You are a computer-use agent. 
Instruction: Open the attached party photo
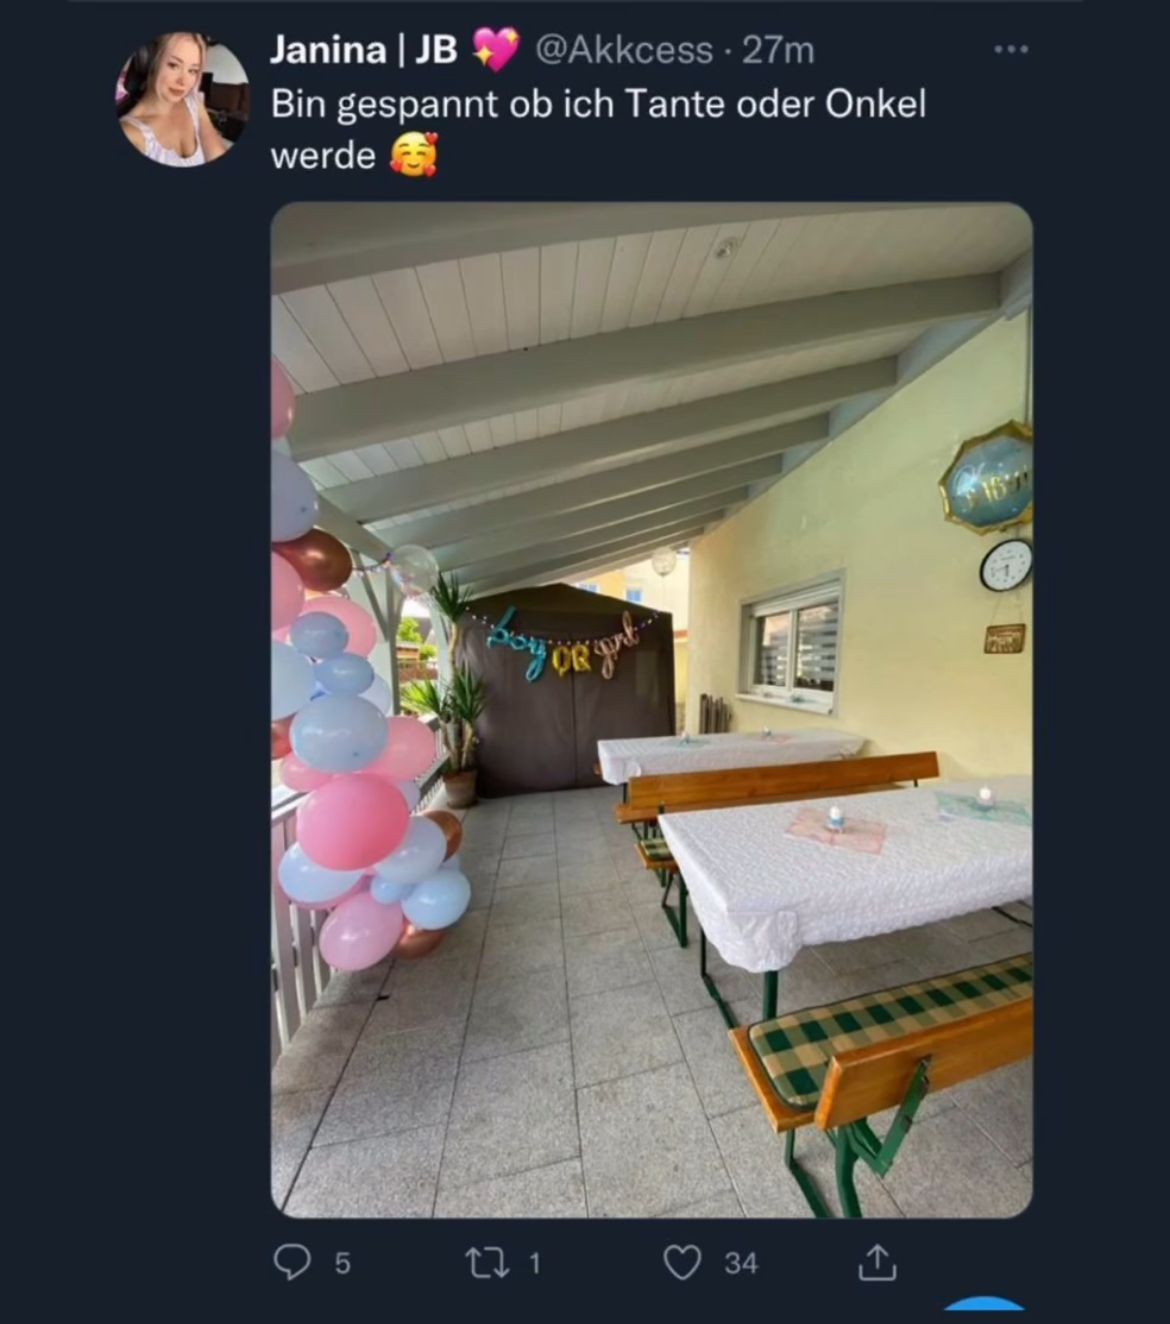(x=651, y=710)
